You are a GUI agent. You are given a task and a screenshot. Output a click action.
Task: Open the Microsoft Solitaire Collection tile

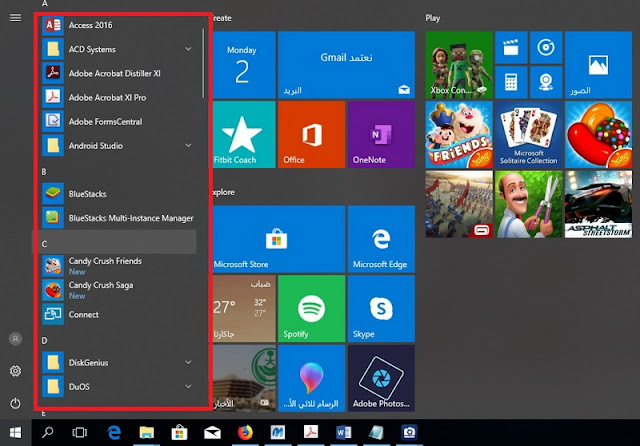(x=529, y=134)
